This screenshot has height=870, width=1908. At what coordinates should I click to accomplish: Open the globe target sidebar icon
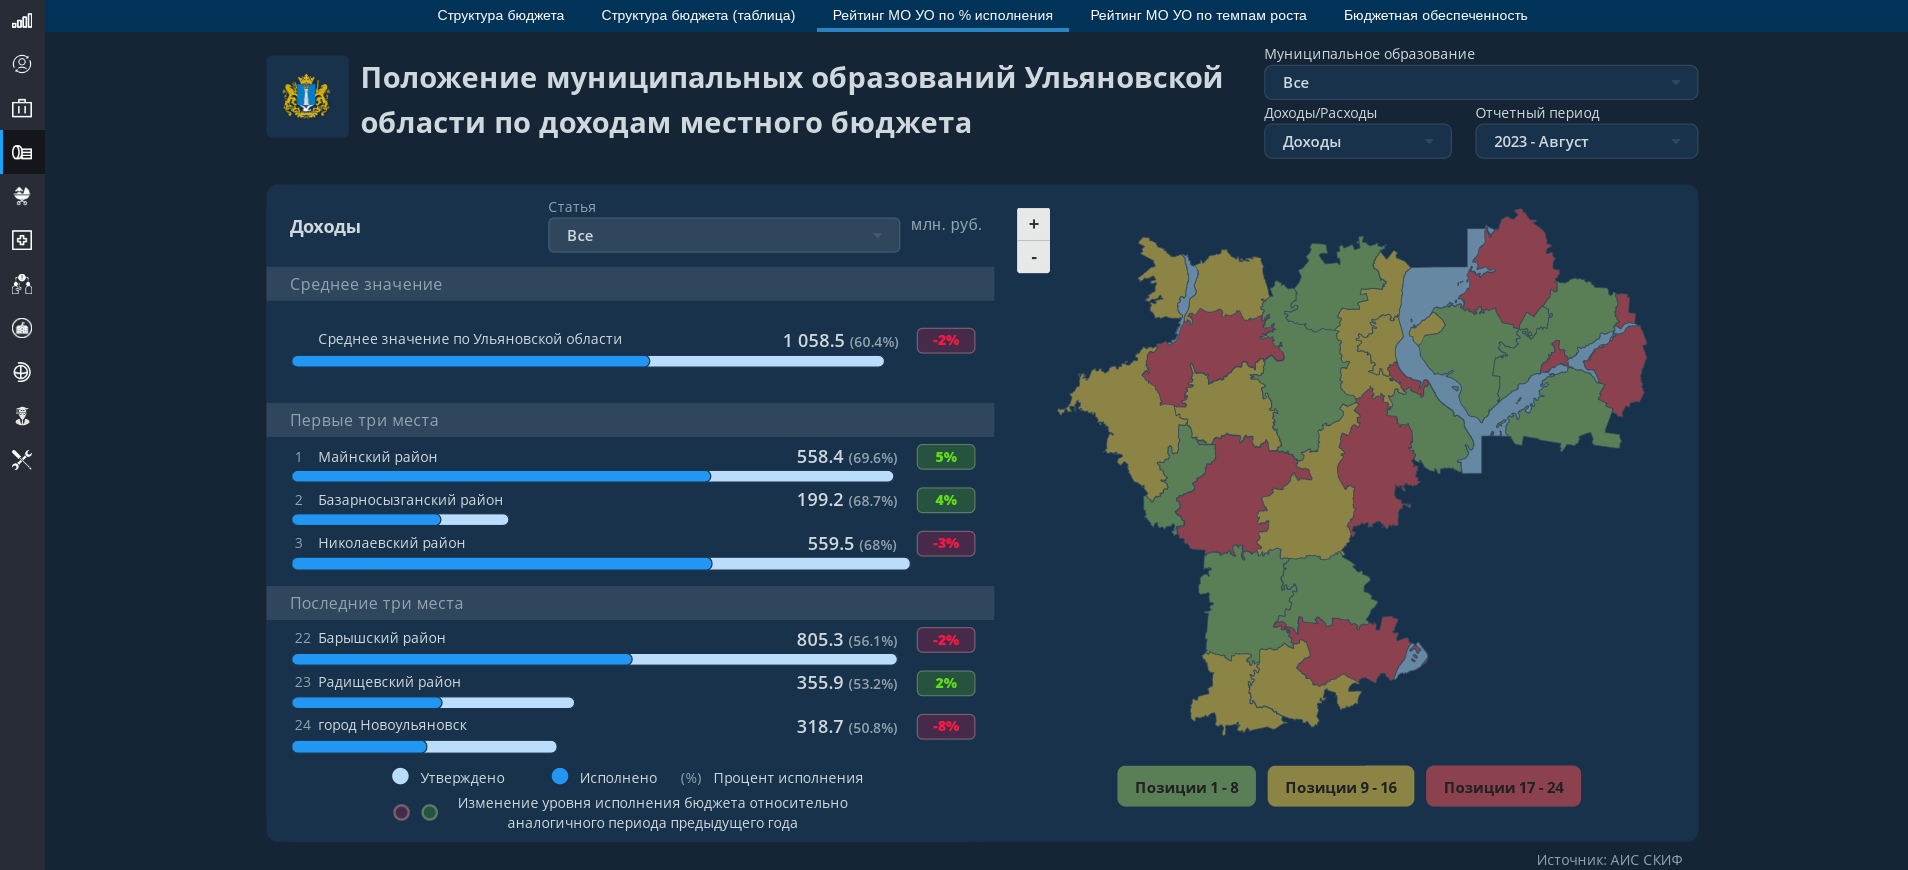point(22,372)
